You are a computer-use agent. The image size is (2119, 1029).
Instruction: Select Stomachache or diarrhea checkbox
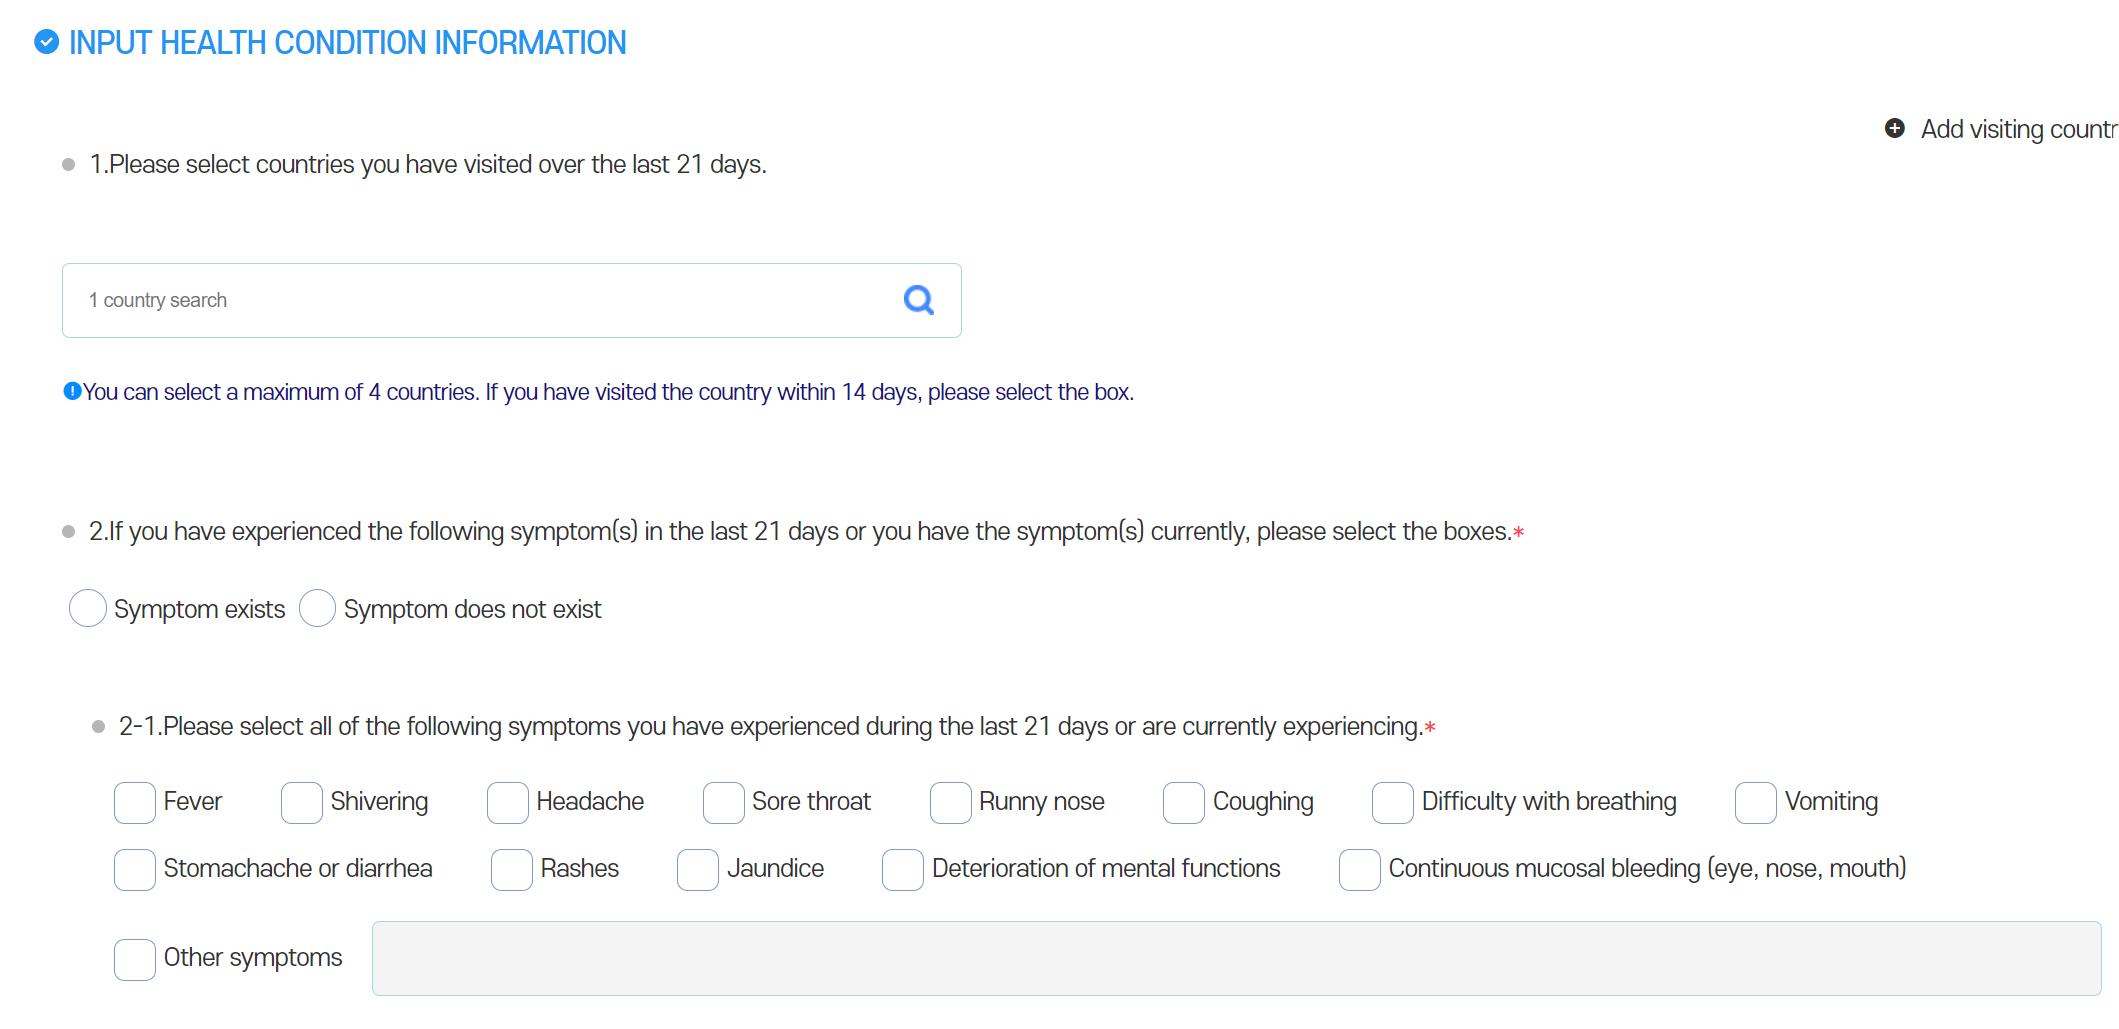pos(135,869)
